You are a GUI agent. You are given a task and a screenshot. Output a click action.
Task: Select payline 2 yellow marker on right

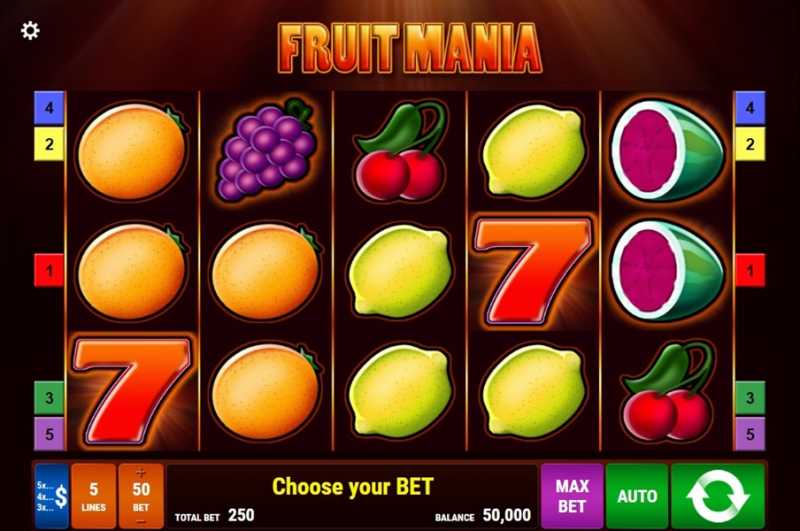click(x=750, y=144)
